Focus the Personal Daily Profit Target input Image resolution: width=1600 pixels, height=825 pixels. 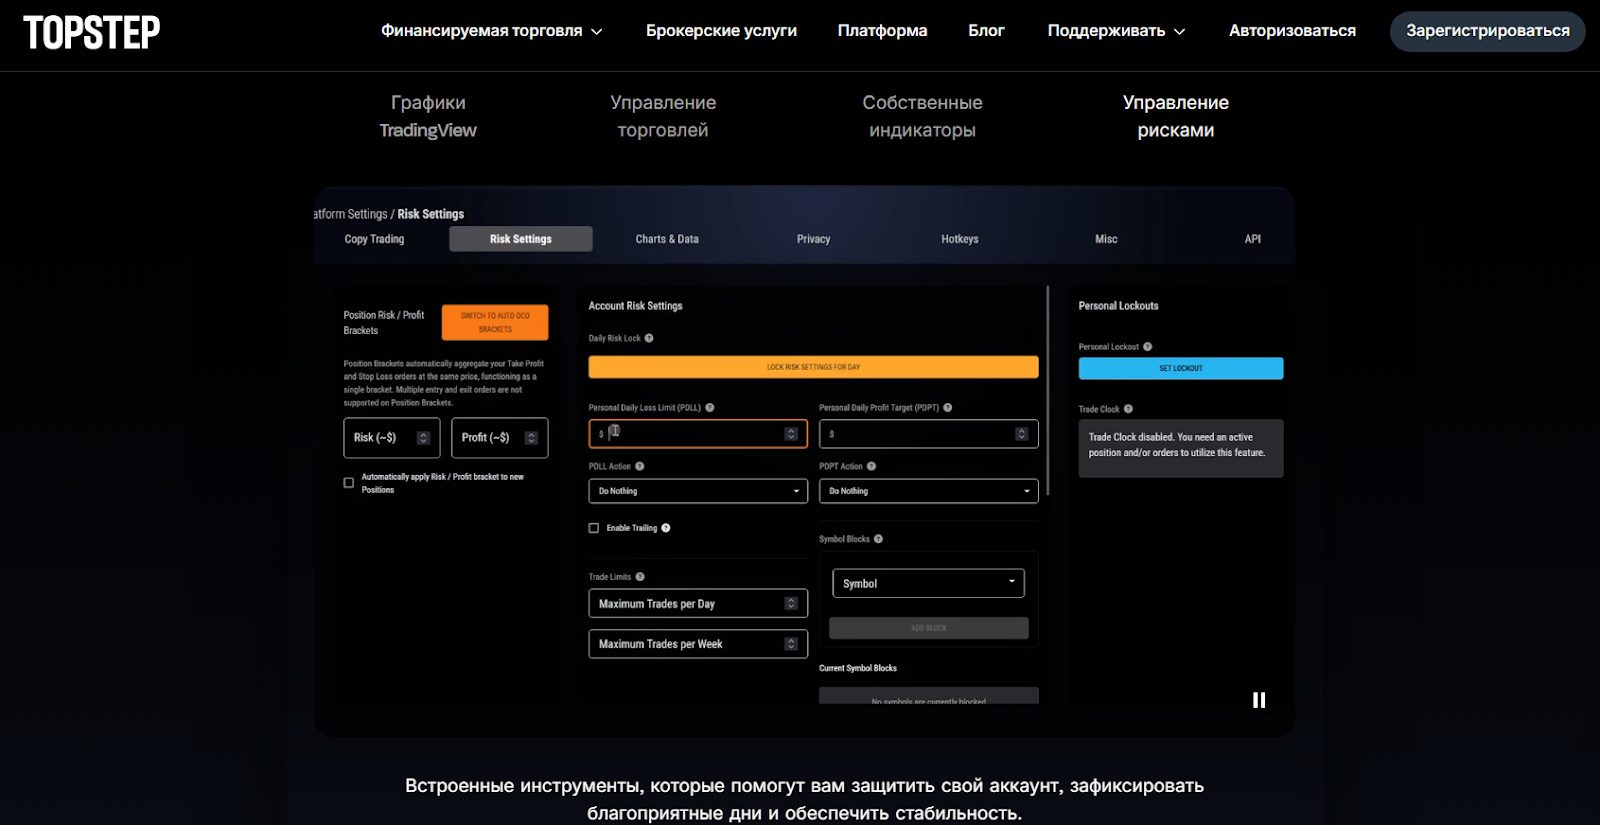(x=929, y=434)
